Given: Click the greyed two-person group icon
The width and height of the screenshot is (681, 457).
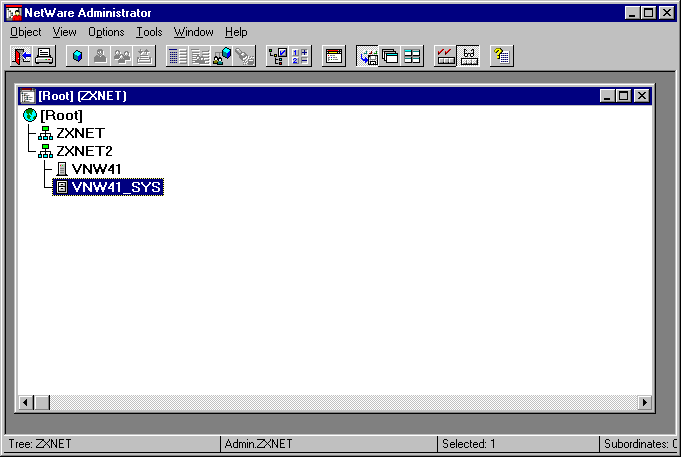Looking at the screenshot, I should (122, 56).
